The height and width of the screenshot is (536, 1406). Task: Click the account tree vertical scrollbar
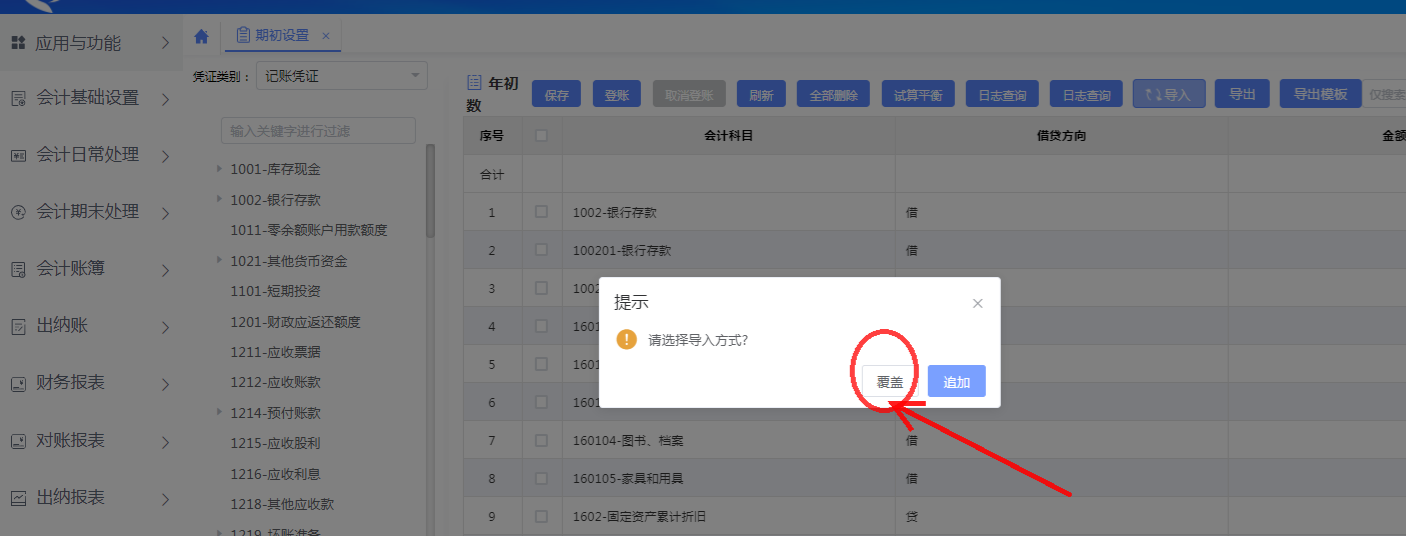430,190
